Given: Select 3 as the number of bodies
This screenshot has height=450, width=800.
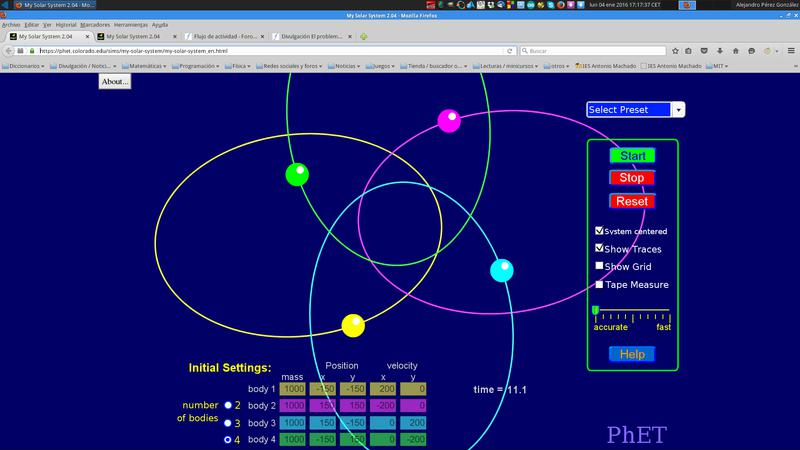Looking at the screenshot, I should pyautogui.click(x=229, y=422).
